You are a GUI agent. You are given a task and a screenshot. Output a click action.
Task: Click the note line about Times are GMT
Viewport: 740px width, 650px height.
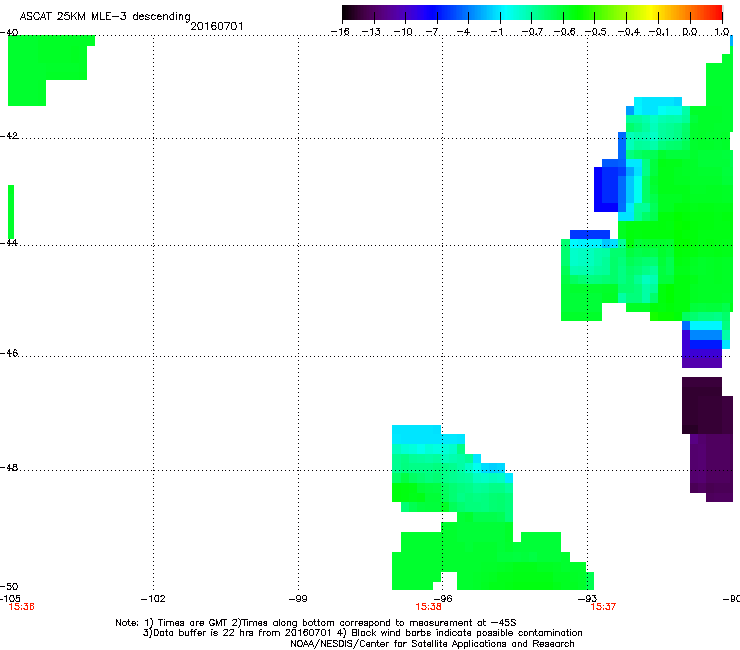(316, 623)
